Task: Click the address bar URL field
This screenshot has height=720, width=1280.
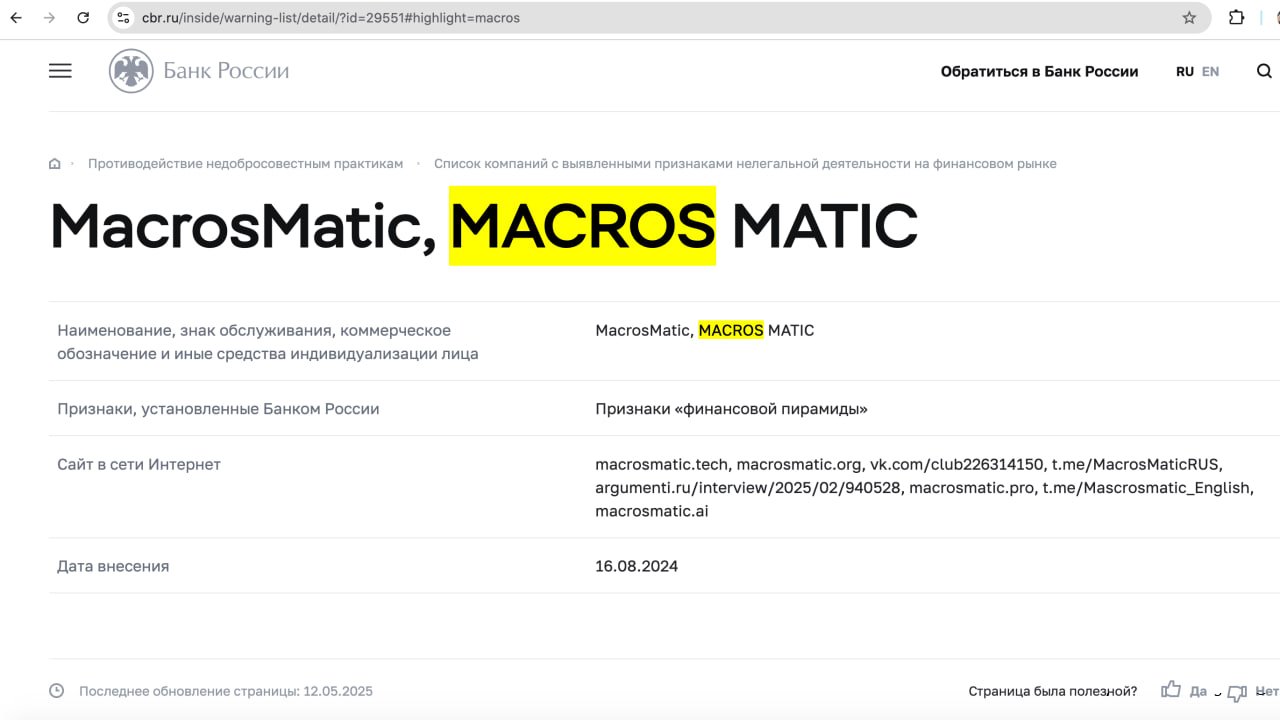Action: (660, 18)
